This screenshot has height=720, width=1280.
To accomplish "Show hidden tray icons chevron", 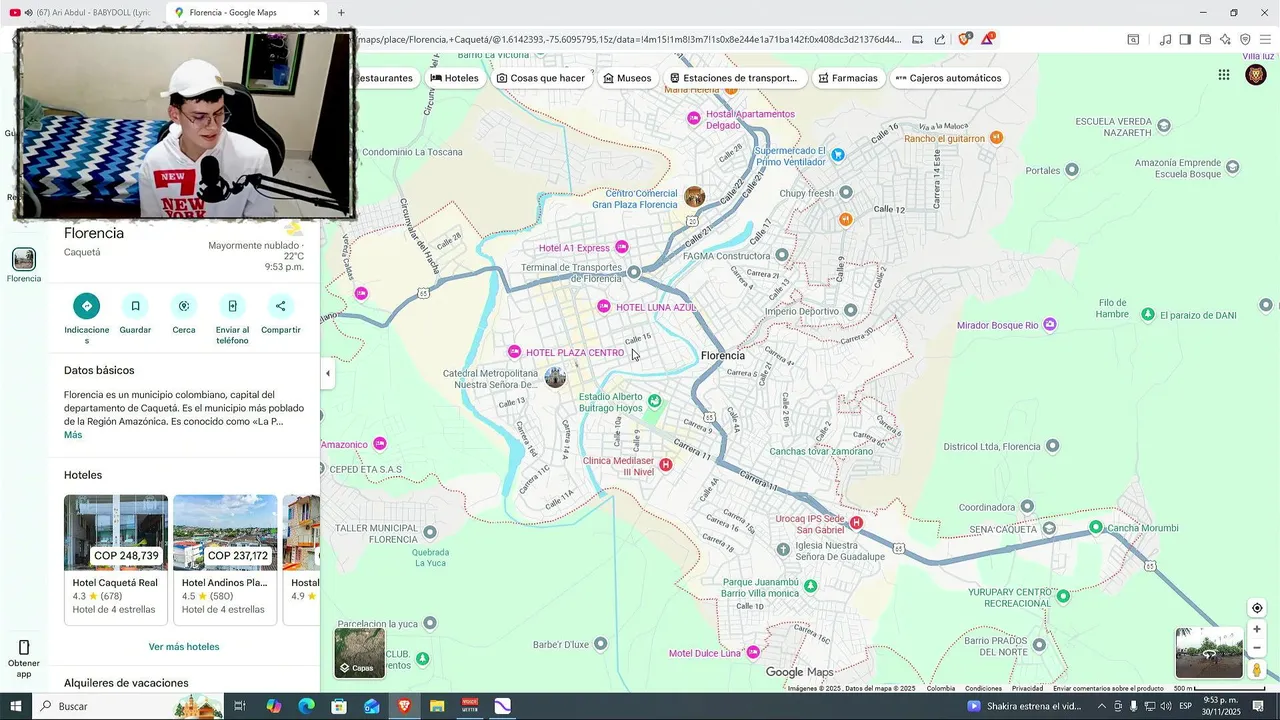I will 1101,706.
